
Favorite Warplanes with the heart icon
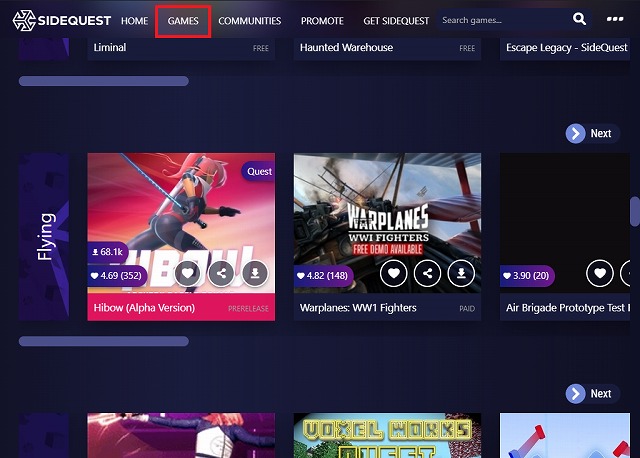pyautogui.click(x=393, y=273)
